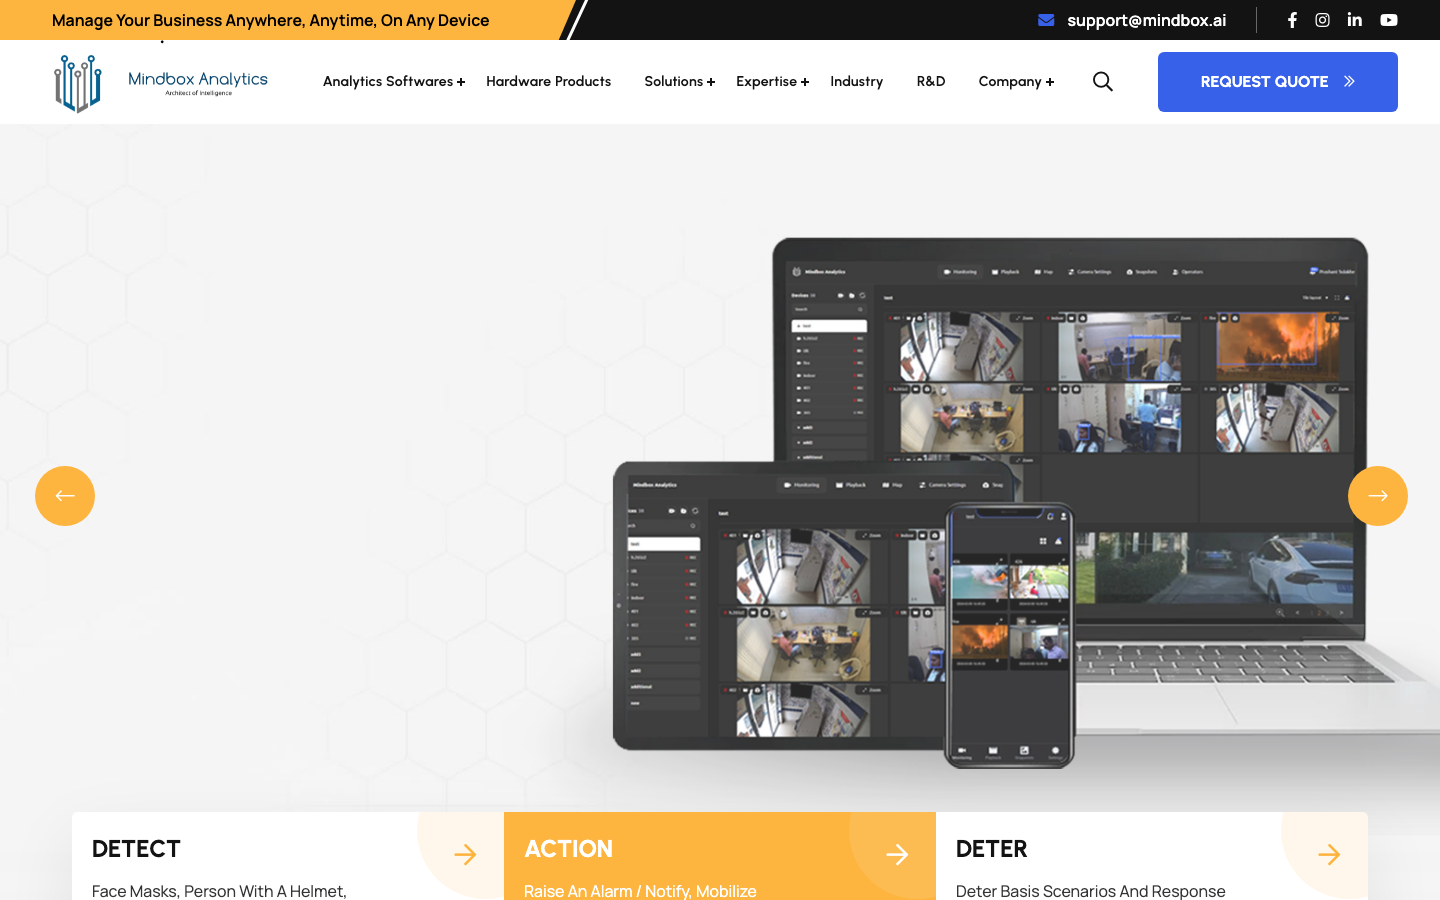Open the Facebook social icon
The image size is (1440, 900).
pyautogui.click(x=1292, y=20)
